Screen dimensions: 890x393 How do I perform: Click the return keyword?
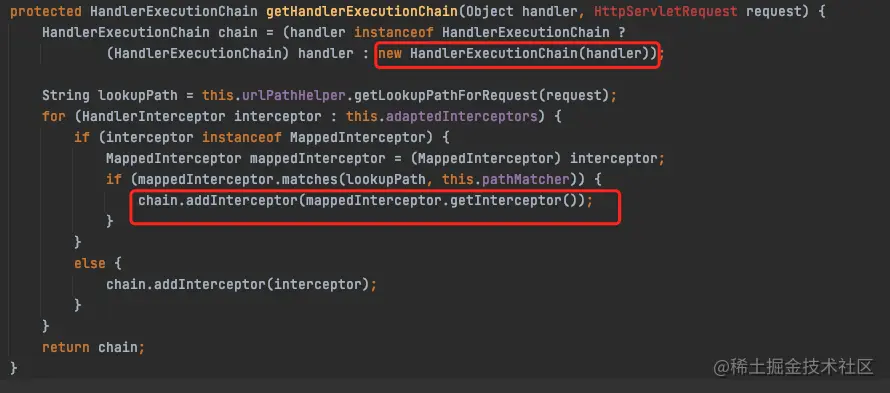[x=66, y=347]
